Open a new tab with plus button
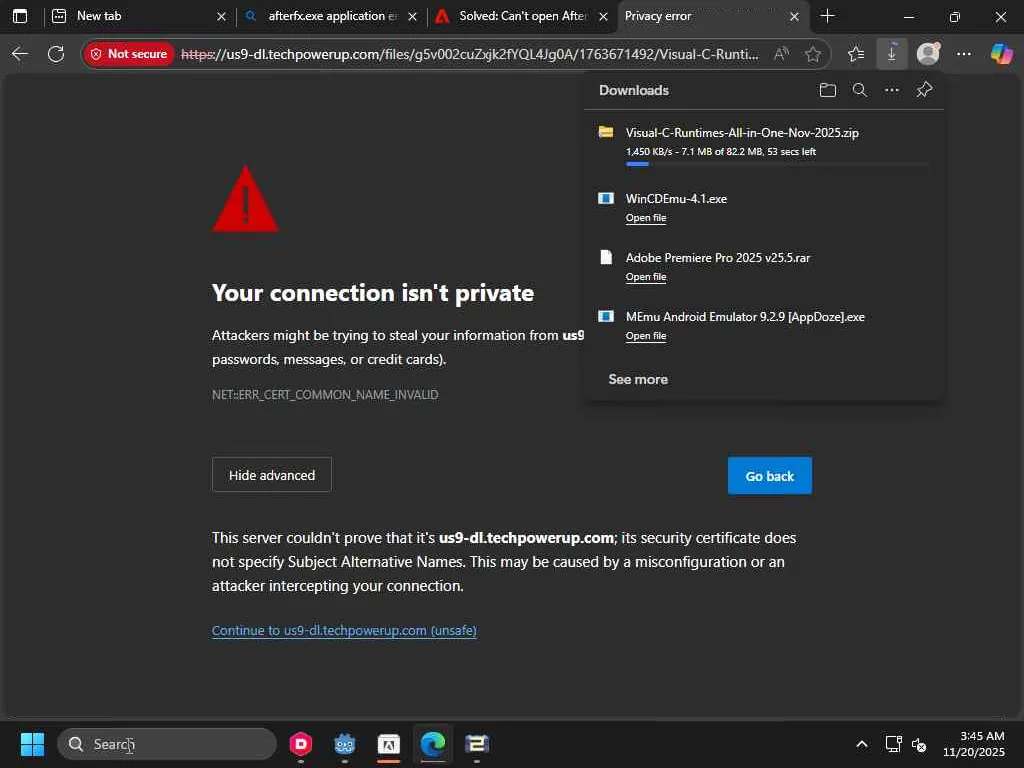 pos(827,16)
